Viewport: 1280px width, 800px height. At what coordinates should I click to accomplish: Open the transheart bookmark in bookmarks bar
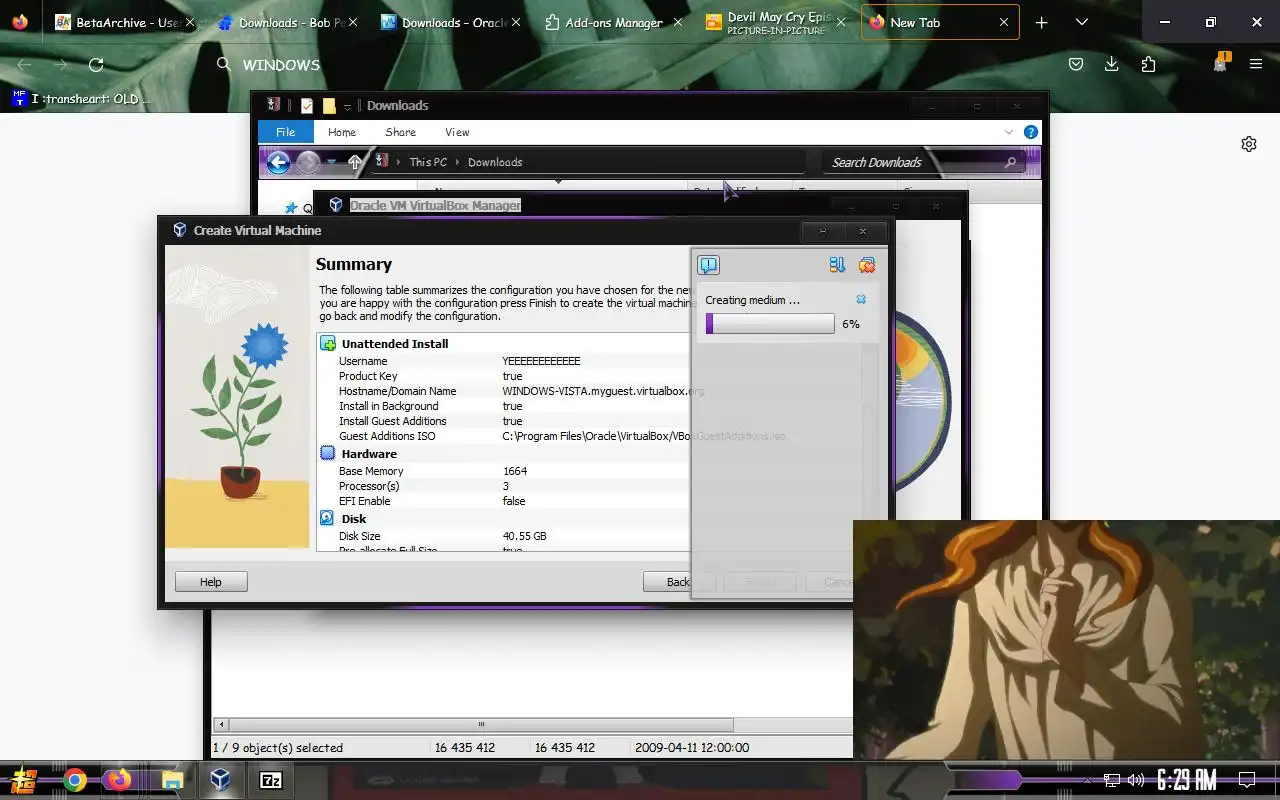tap(80, 99)
